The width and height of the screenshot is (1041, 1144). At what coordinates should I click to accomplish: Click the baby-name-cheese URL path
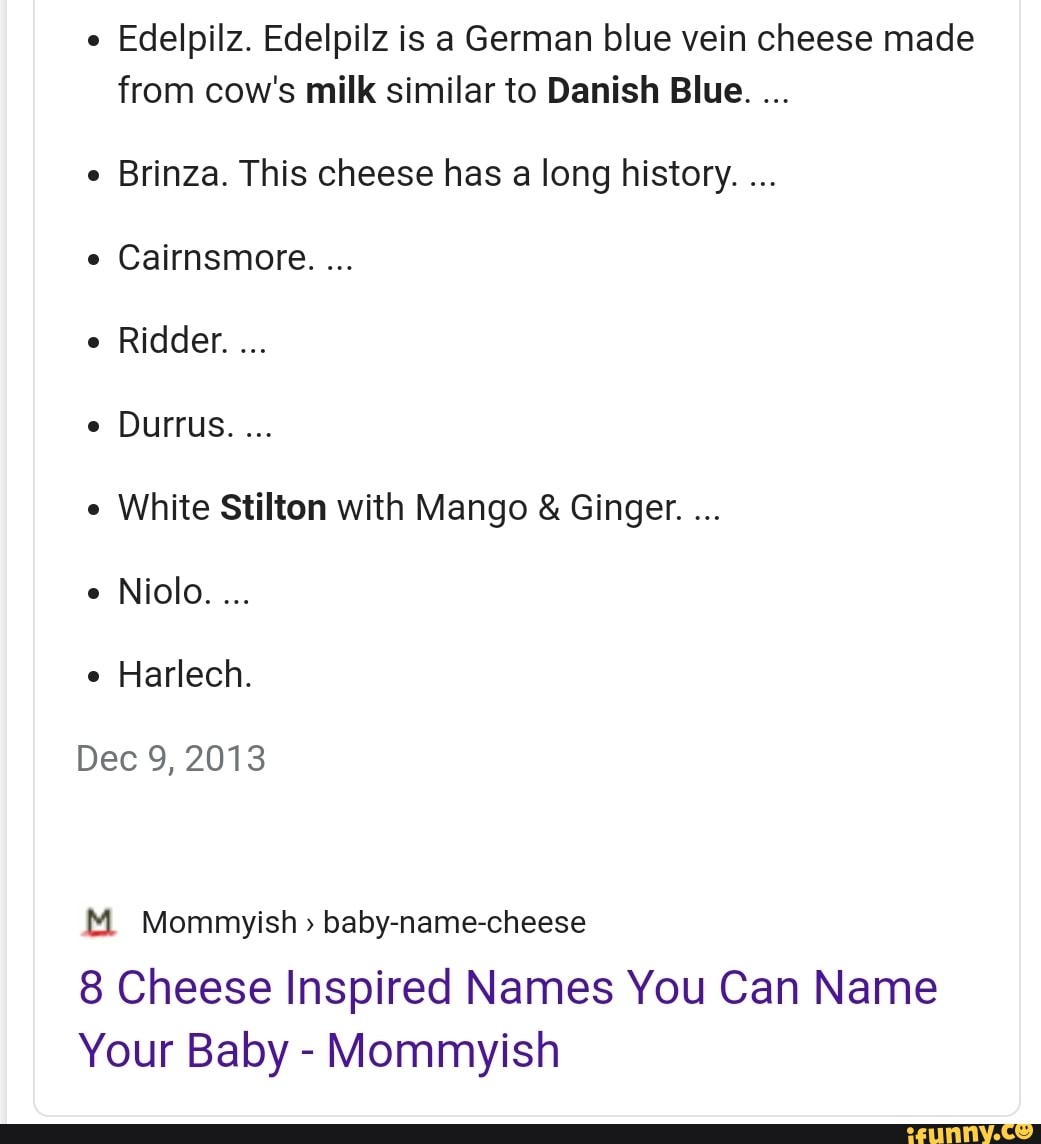pyautogui.click(x=454, y=922)
